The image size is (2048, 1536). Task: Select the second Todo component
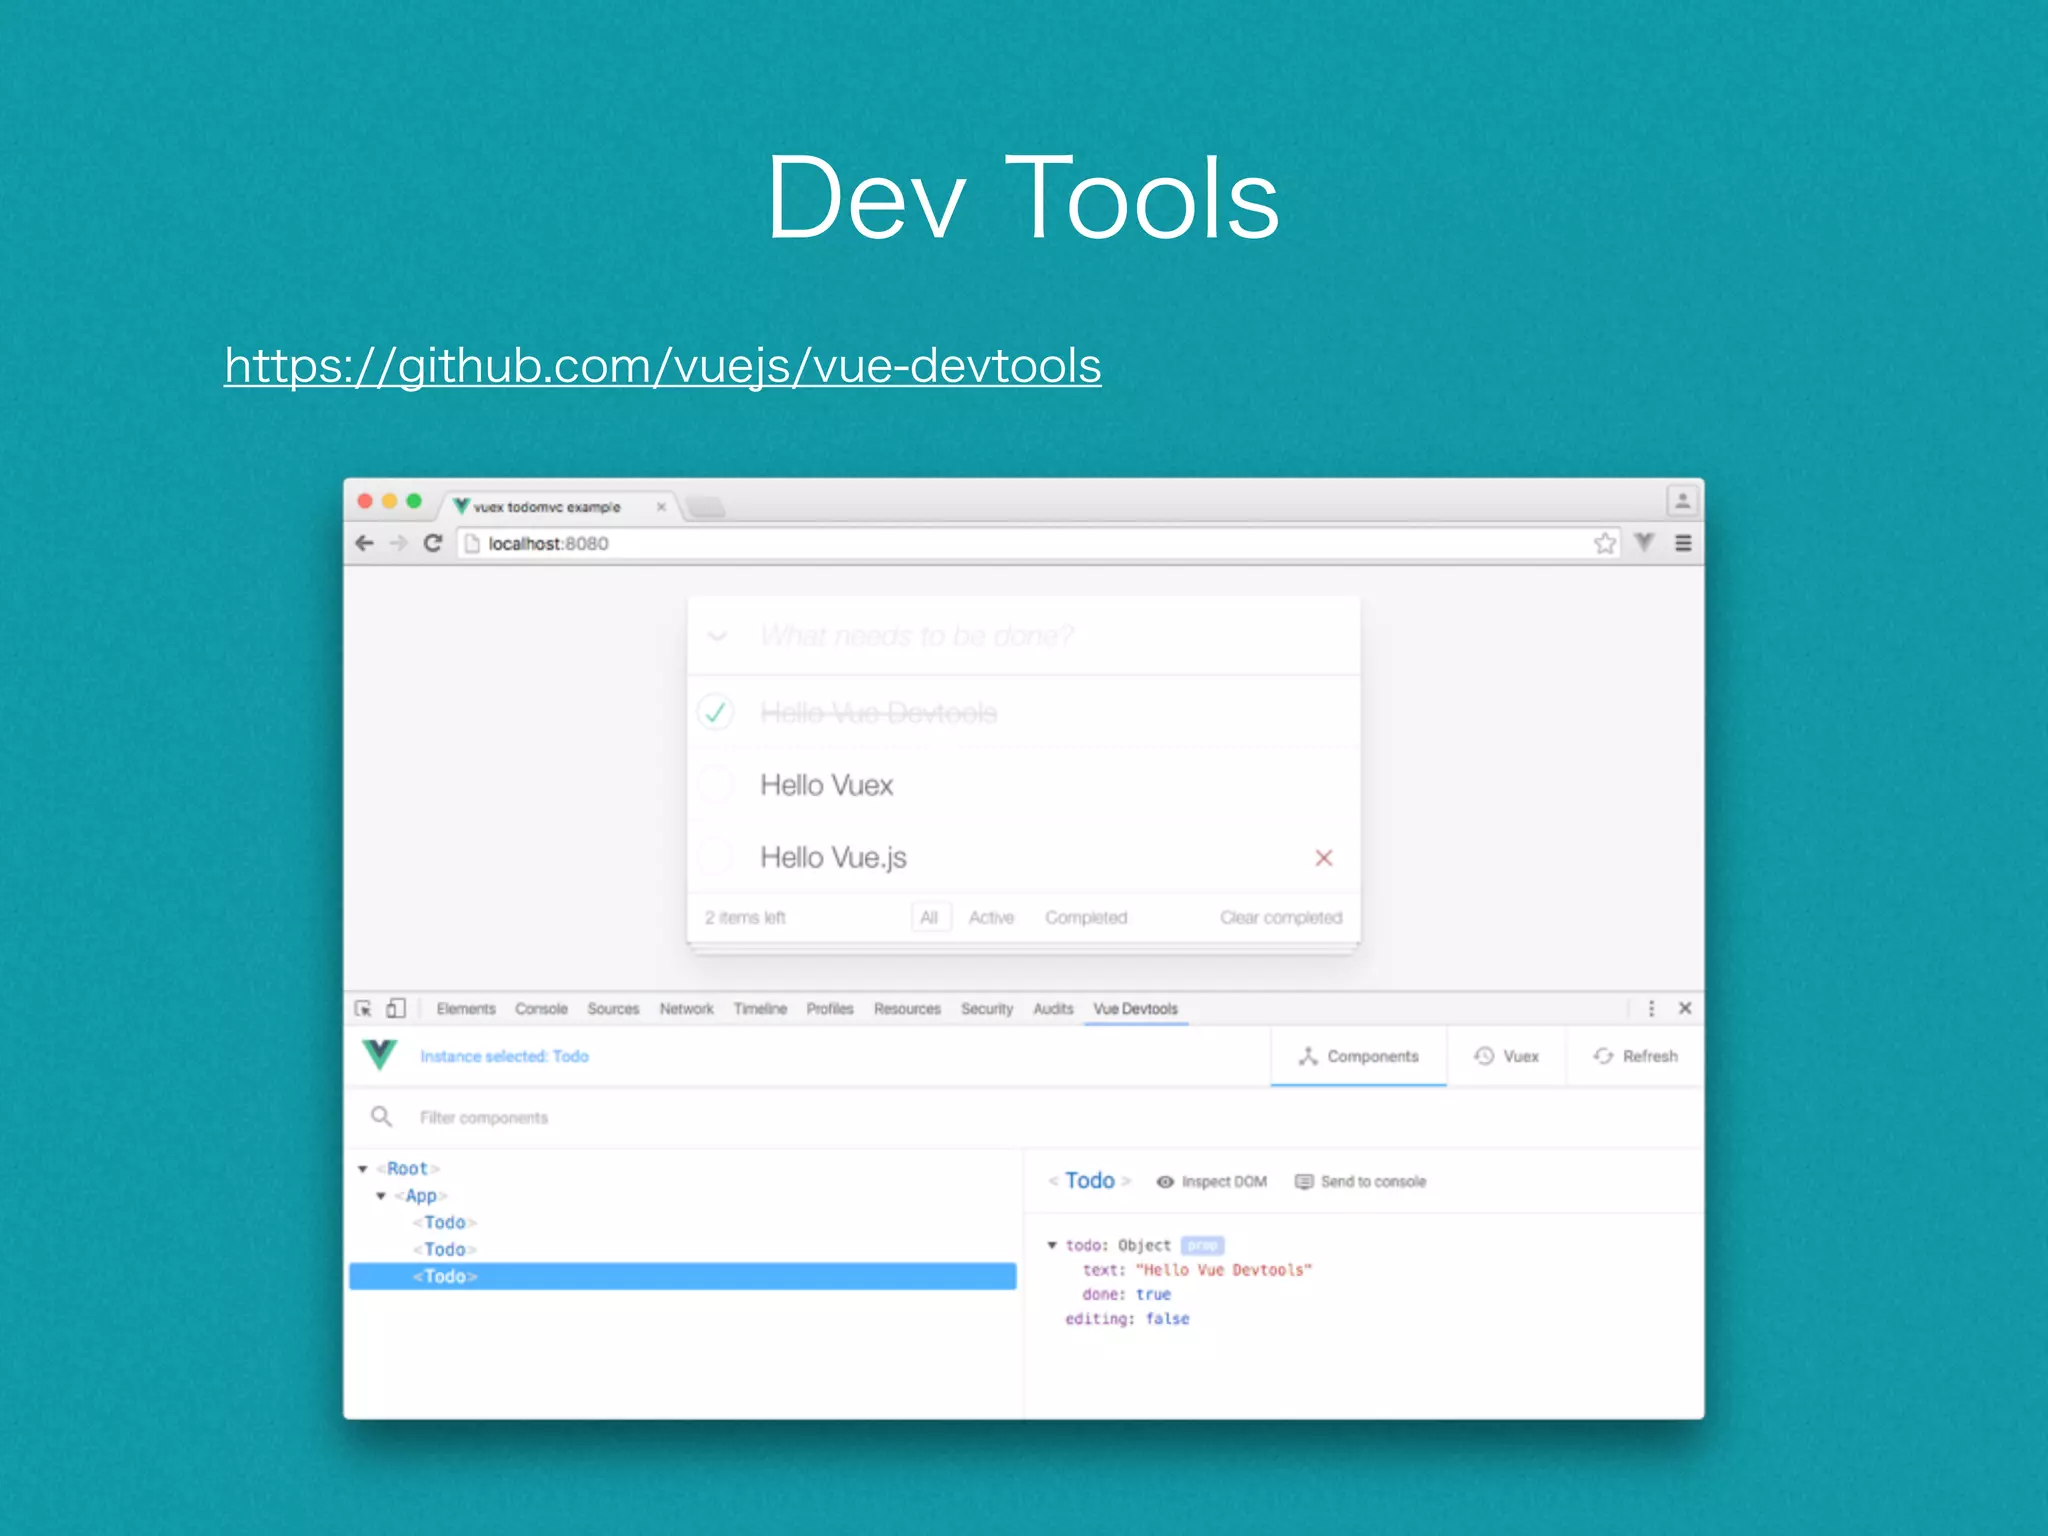pos(445,1250)
